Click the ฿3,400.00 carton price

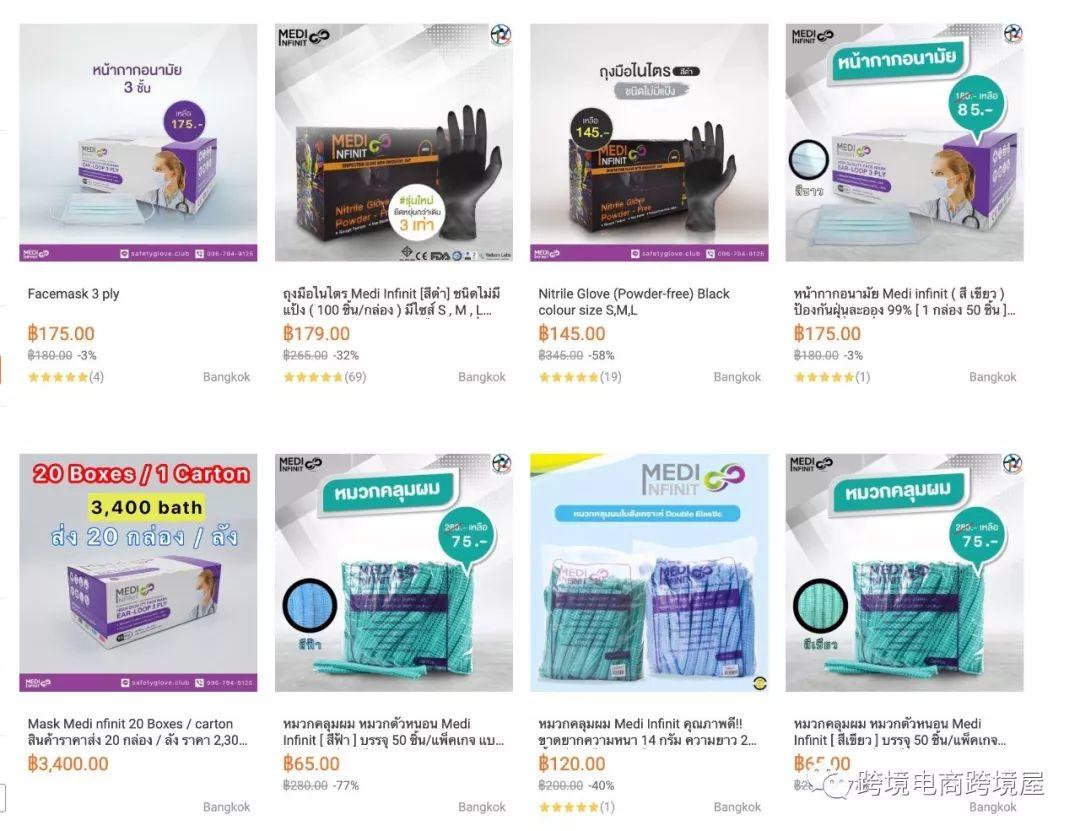coord(68,763)
